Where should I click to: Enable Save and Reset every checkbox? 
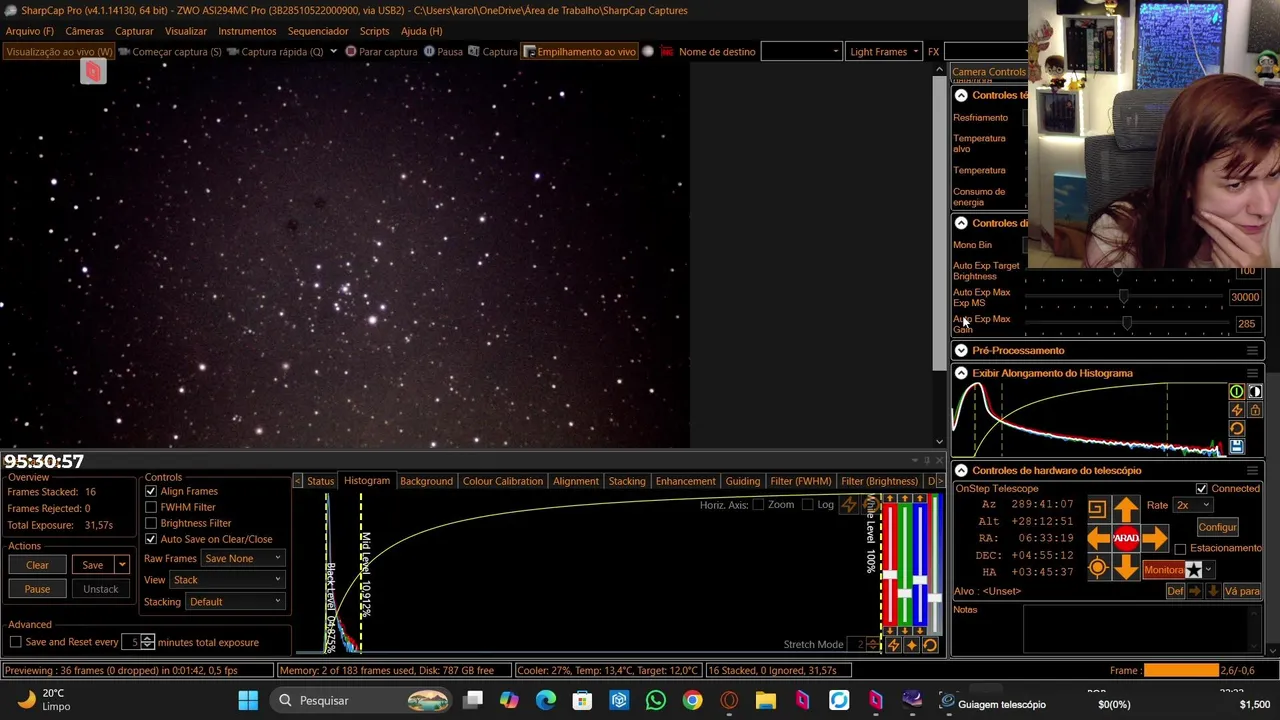[15, 642]
